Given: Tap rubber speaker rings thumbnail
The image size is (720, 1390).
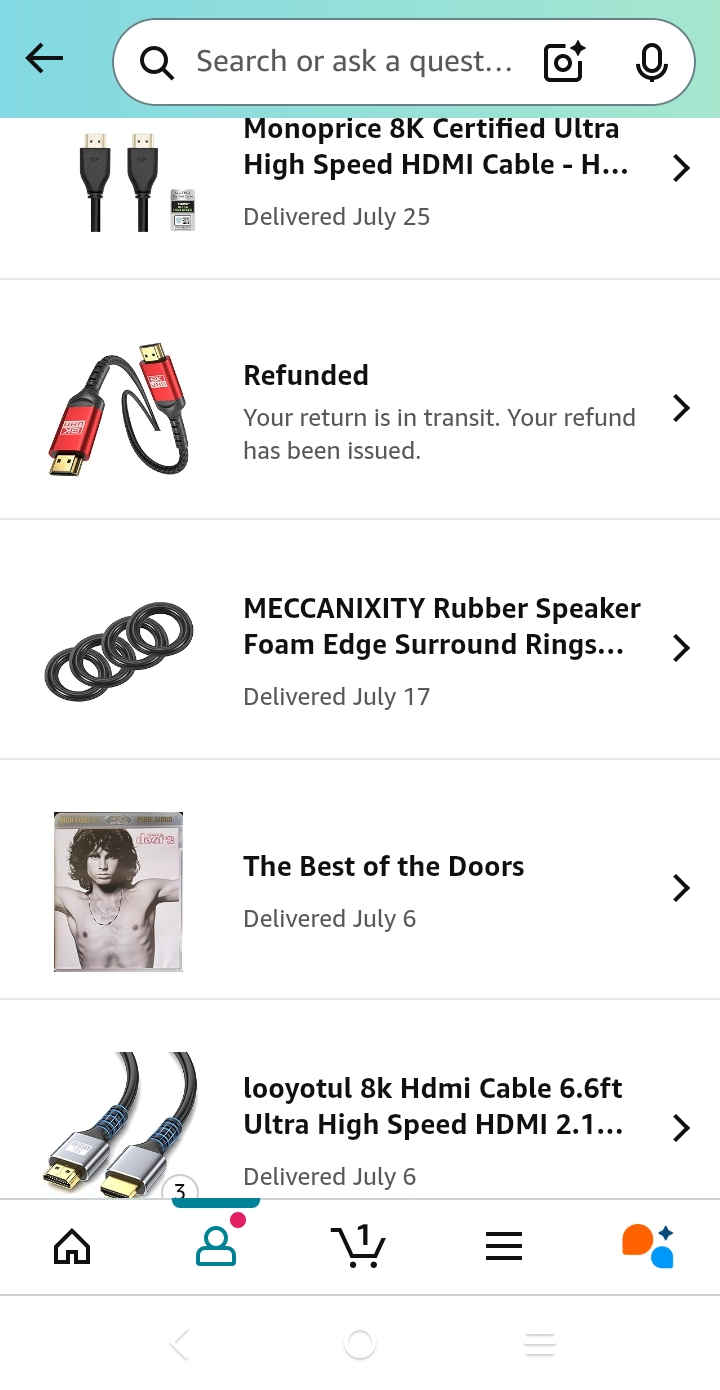Looking at the screenshot, I should pyautogui.click(x=118, y=651).
